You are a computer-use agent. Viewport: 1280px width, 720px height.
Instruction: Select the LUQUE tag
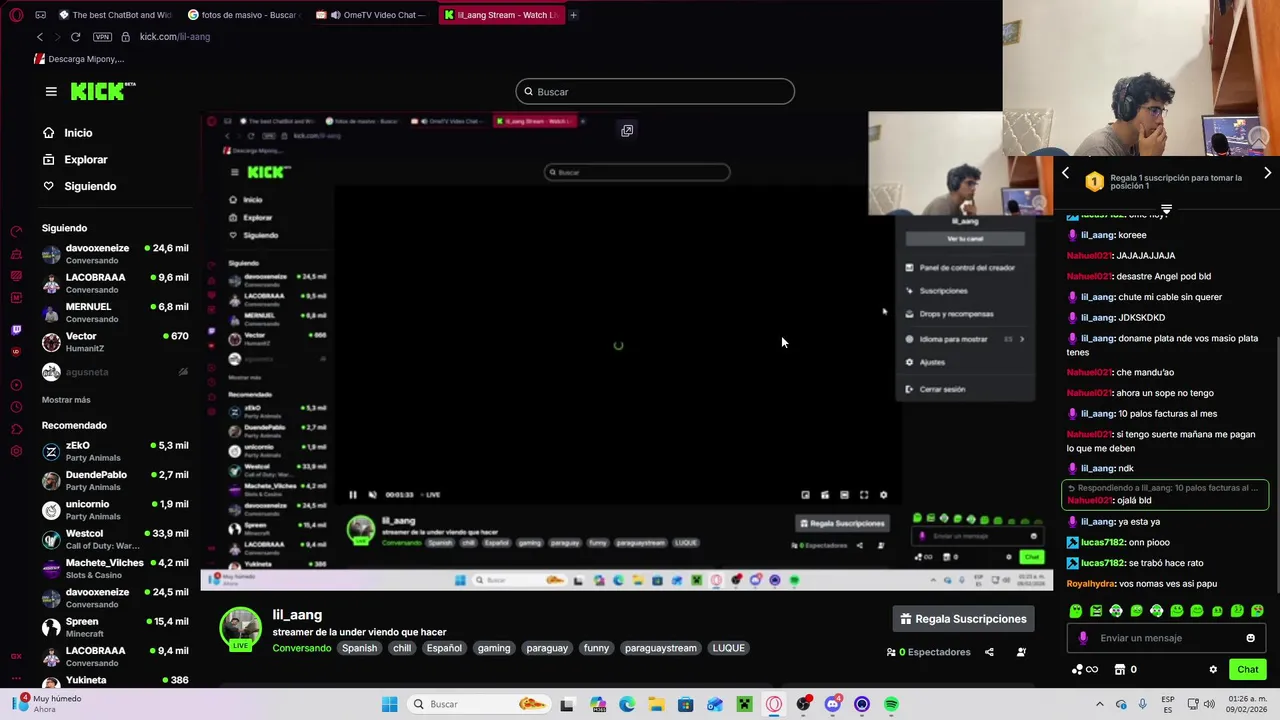tap(728, 648)
